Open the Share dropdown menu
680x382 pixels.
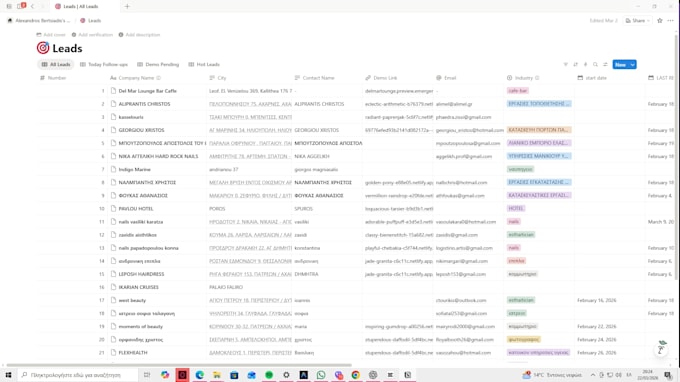(x=638, y=20)
